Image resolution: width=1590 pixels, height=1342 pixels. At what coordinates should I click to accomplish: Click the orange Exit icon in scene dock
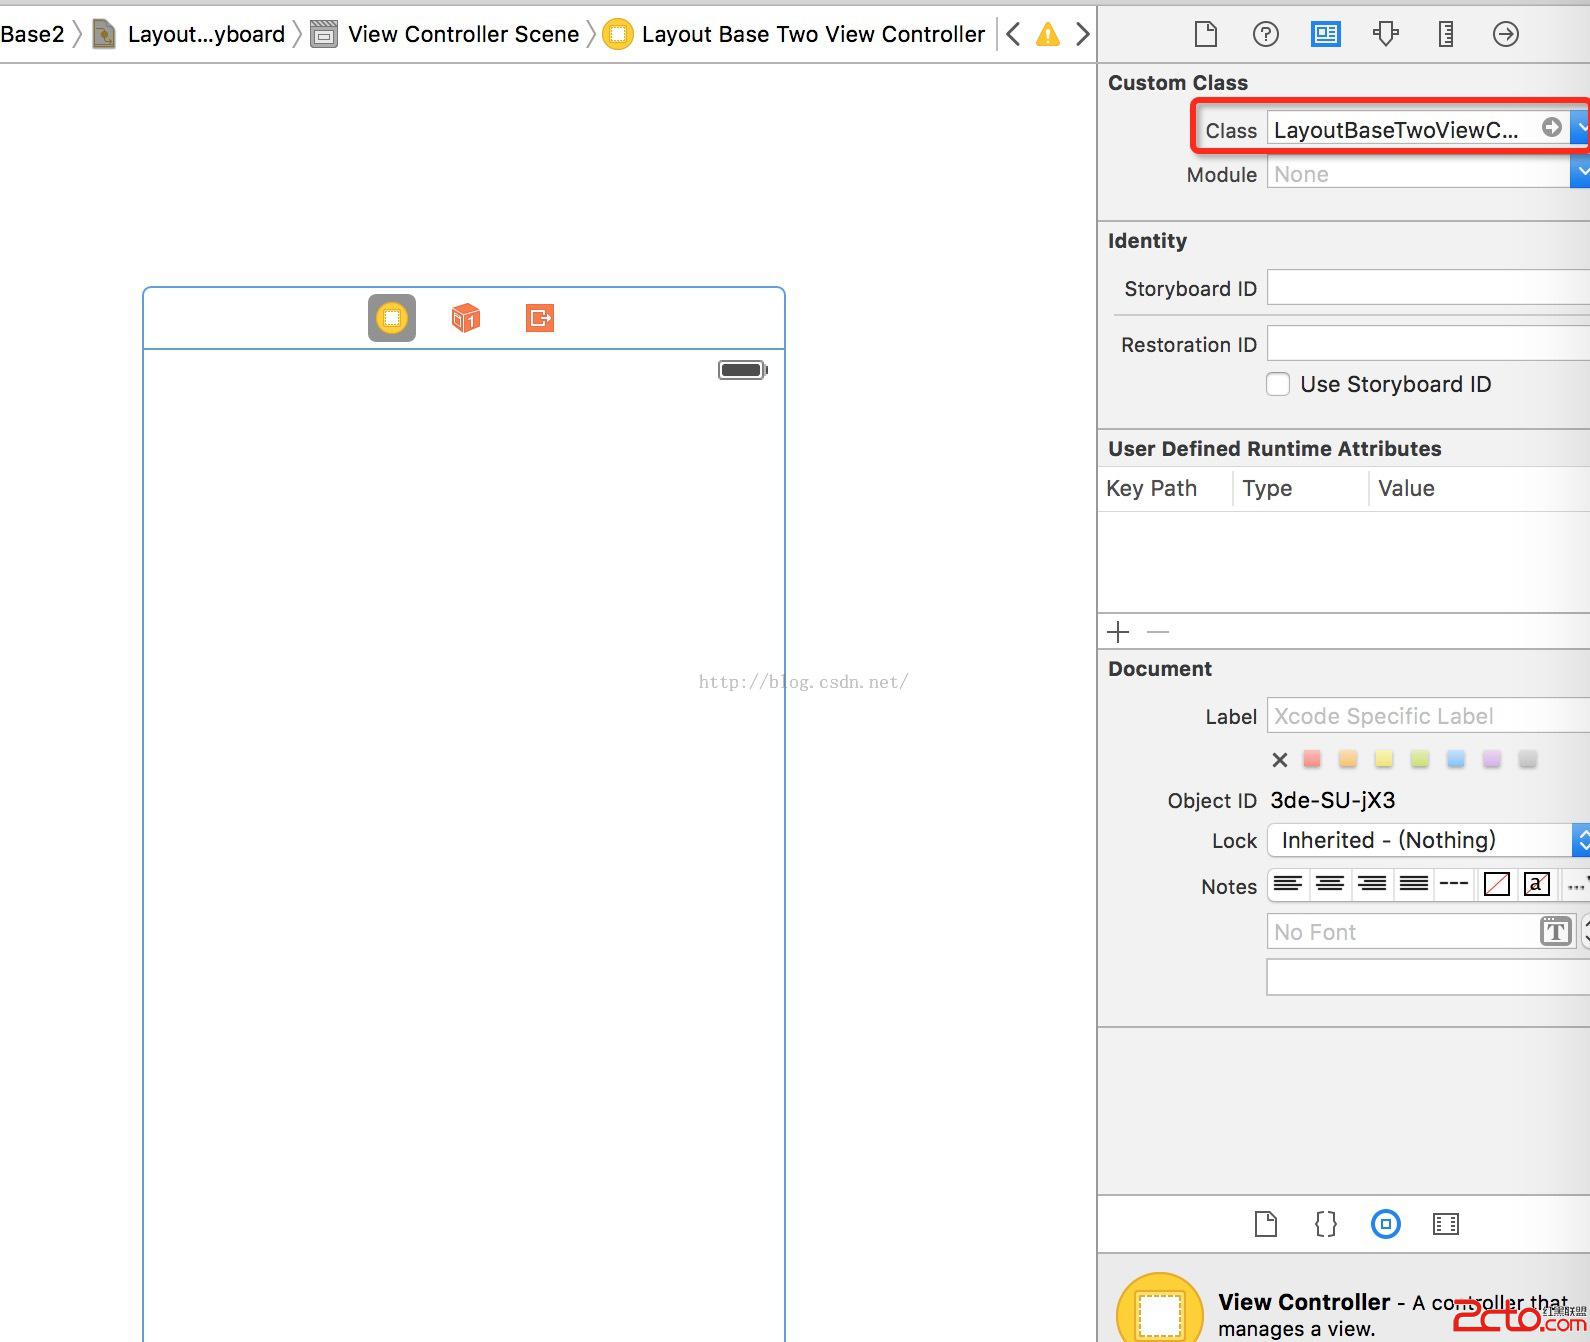540,318
